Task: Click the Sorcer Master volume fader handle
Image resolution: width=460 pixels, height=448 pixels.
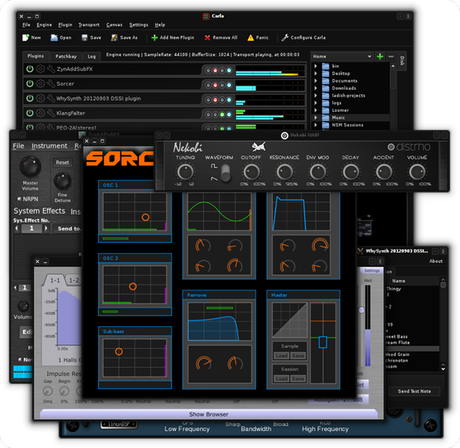Action: tap(323, 342)
